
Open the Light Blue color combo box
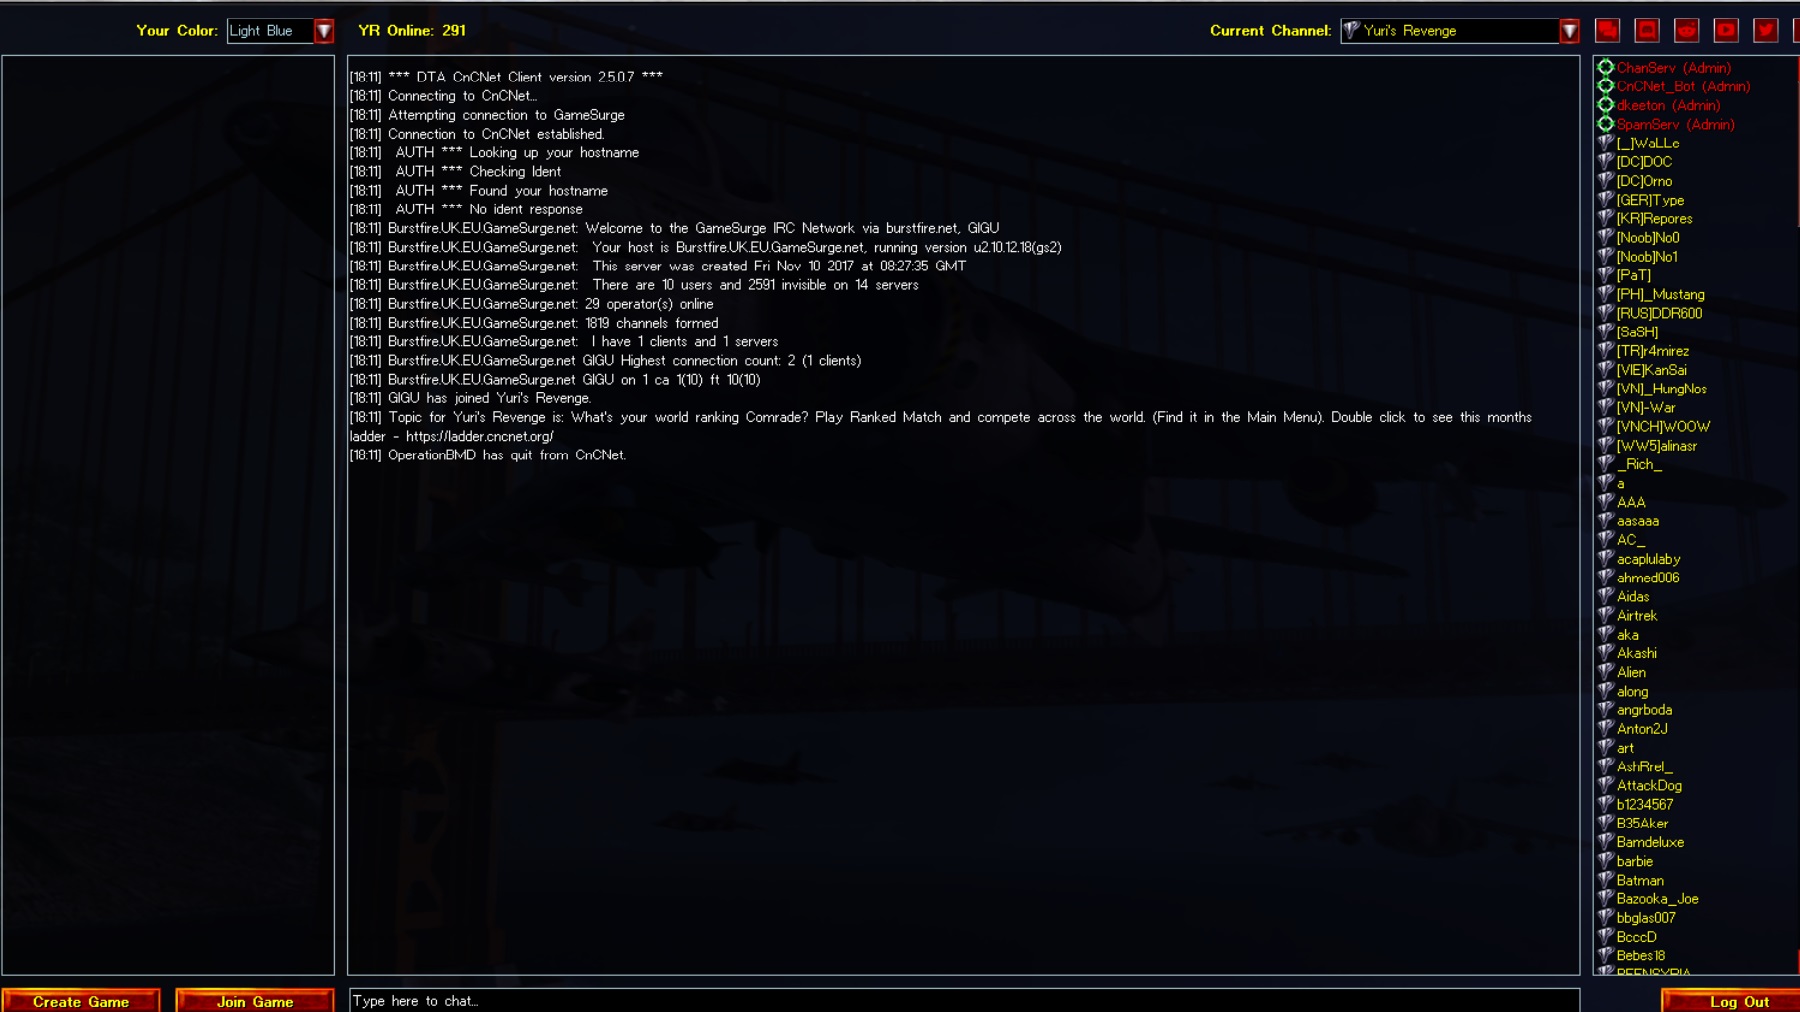tap(281, 31)
